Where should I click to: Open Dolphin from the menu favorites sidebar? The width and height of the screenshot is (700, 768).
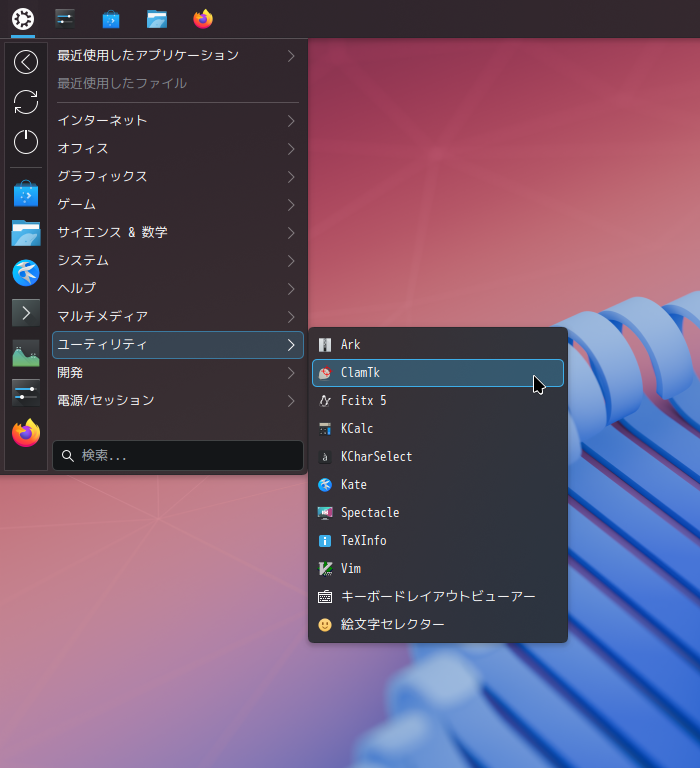pyautogui.click(x=26, y=233)
